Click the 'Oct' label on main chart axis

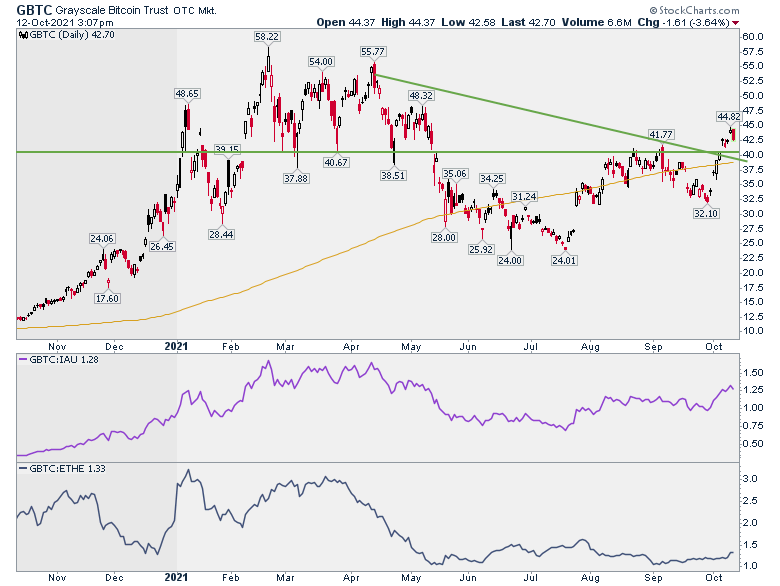tap(714, 346)
